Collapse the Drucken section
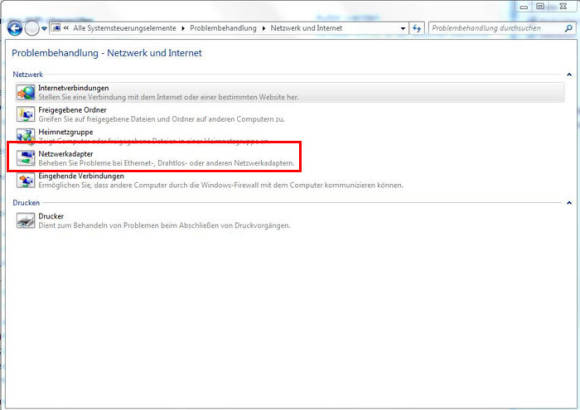580x410 pixels. click(569, 203)
